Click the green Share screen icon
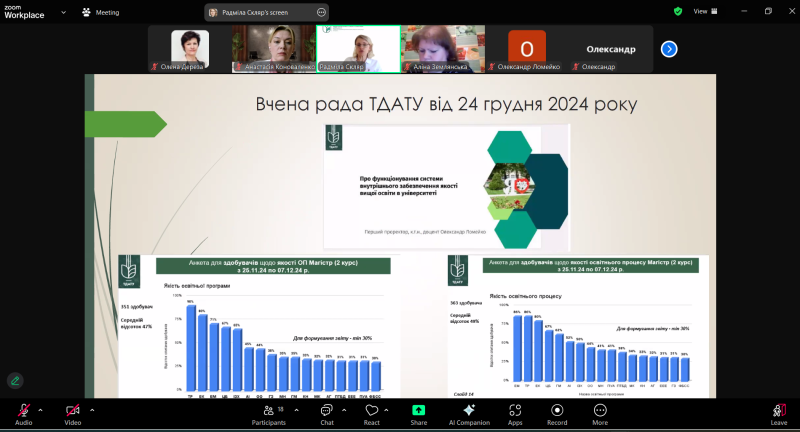 [x=418, y=410]
